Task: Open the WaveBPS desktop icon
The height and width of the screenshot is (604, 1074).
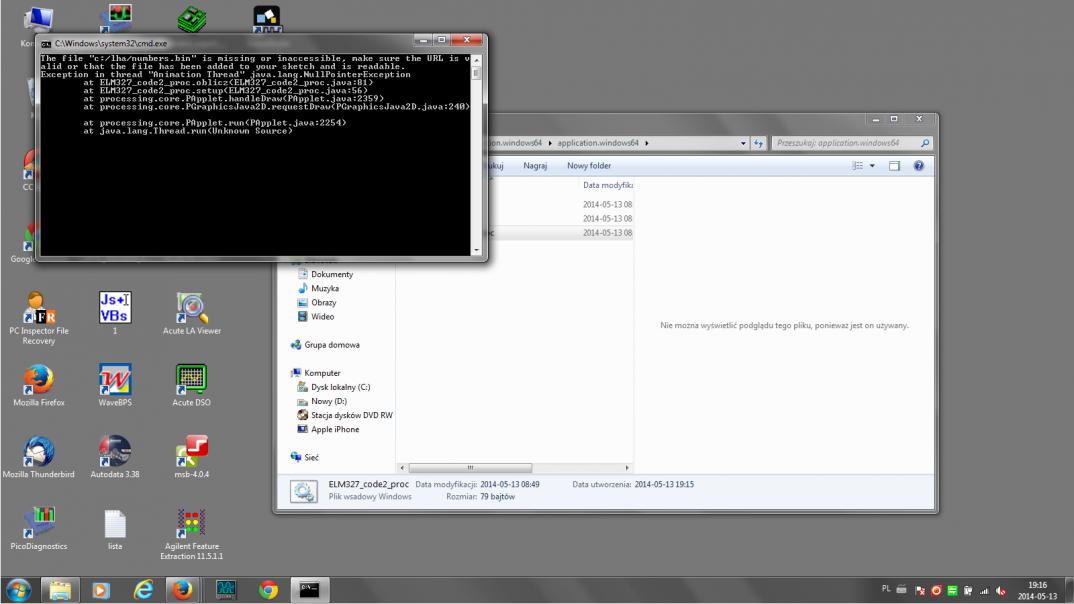Action: [115, 380]
